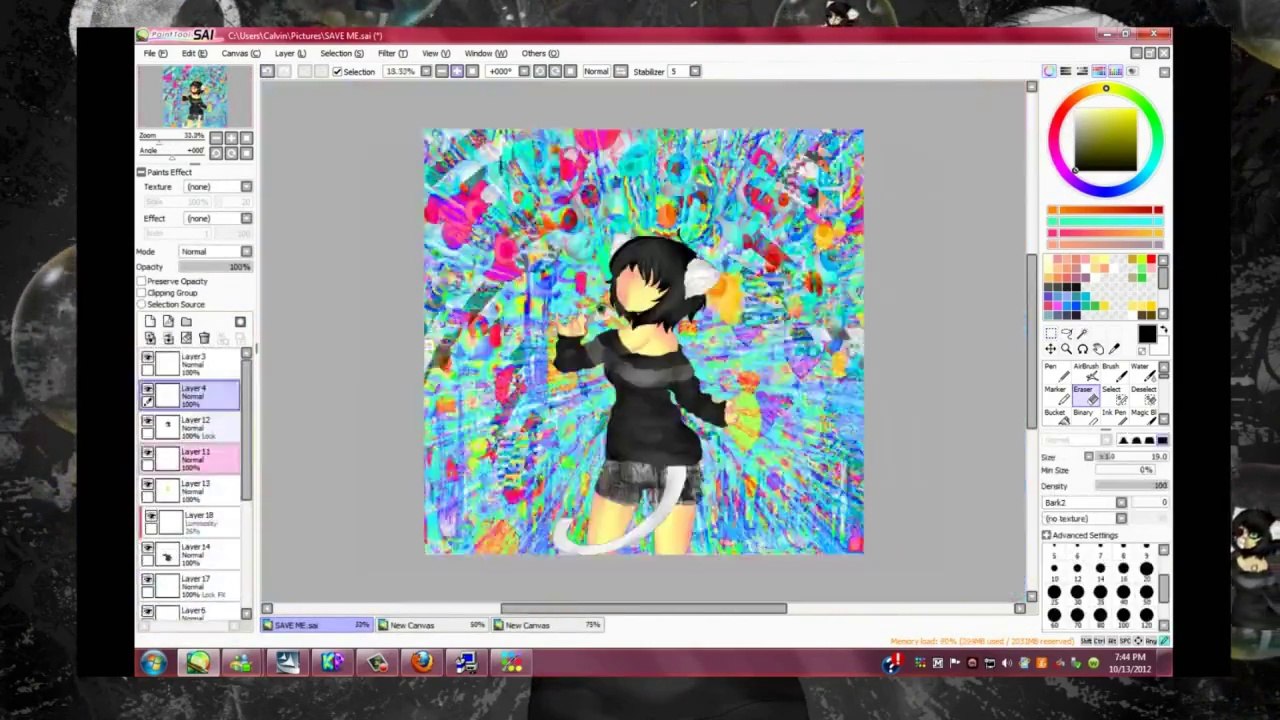Hide Layer11 using its eye icon
The width and height of the screenshot is (1280, 720).
coord(148,454)
